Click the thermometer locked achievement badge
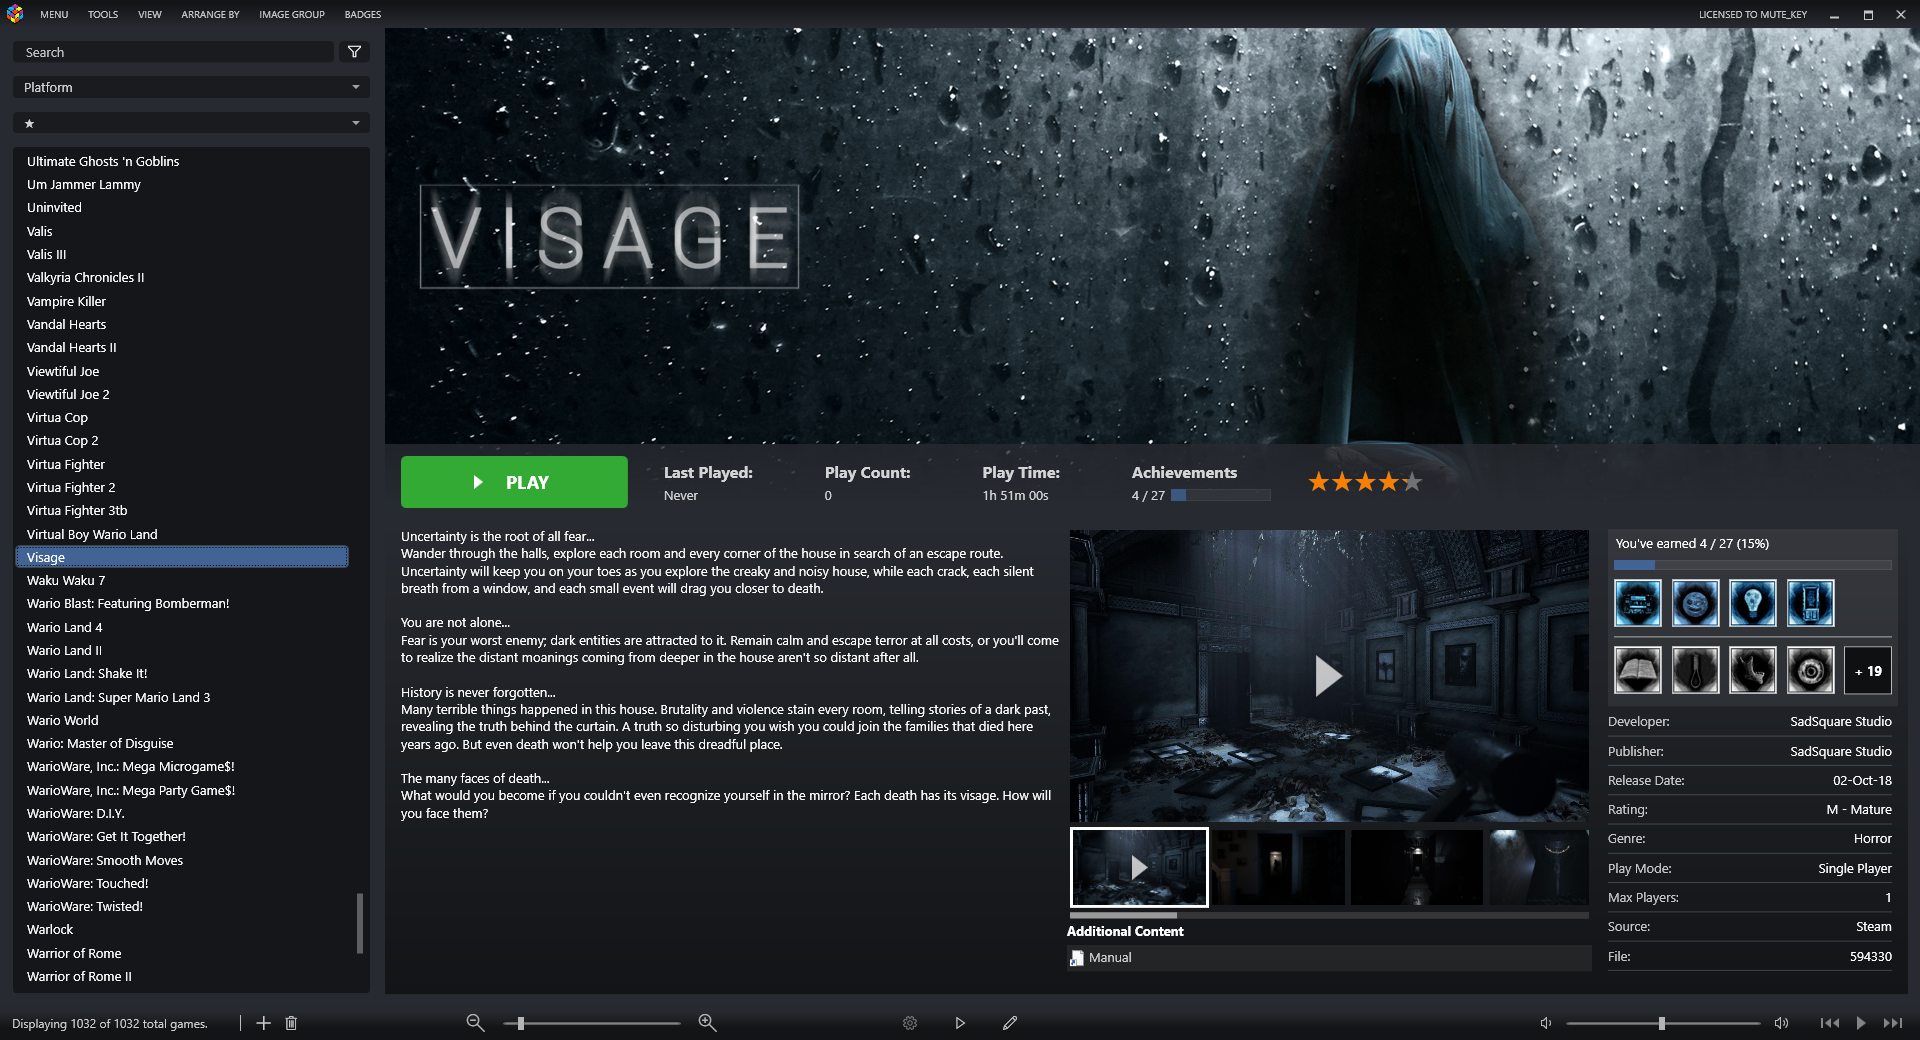1920x1040 pixels. pyautogui.click(x=1695, y=670)
